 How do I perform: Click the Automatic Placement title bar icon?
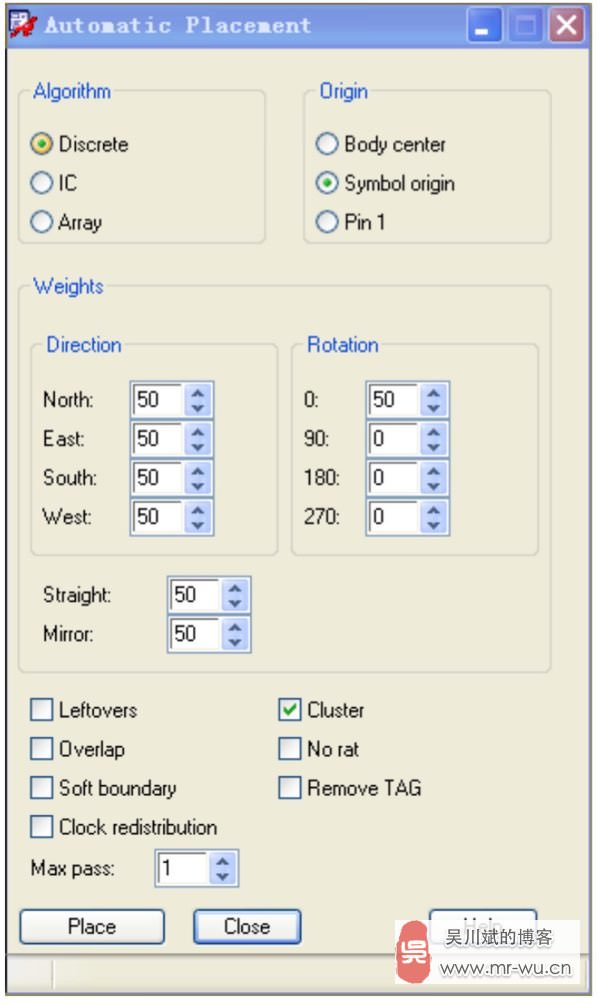coord(24,25)
